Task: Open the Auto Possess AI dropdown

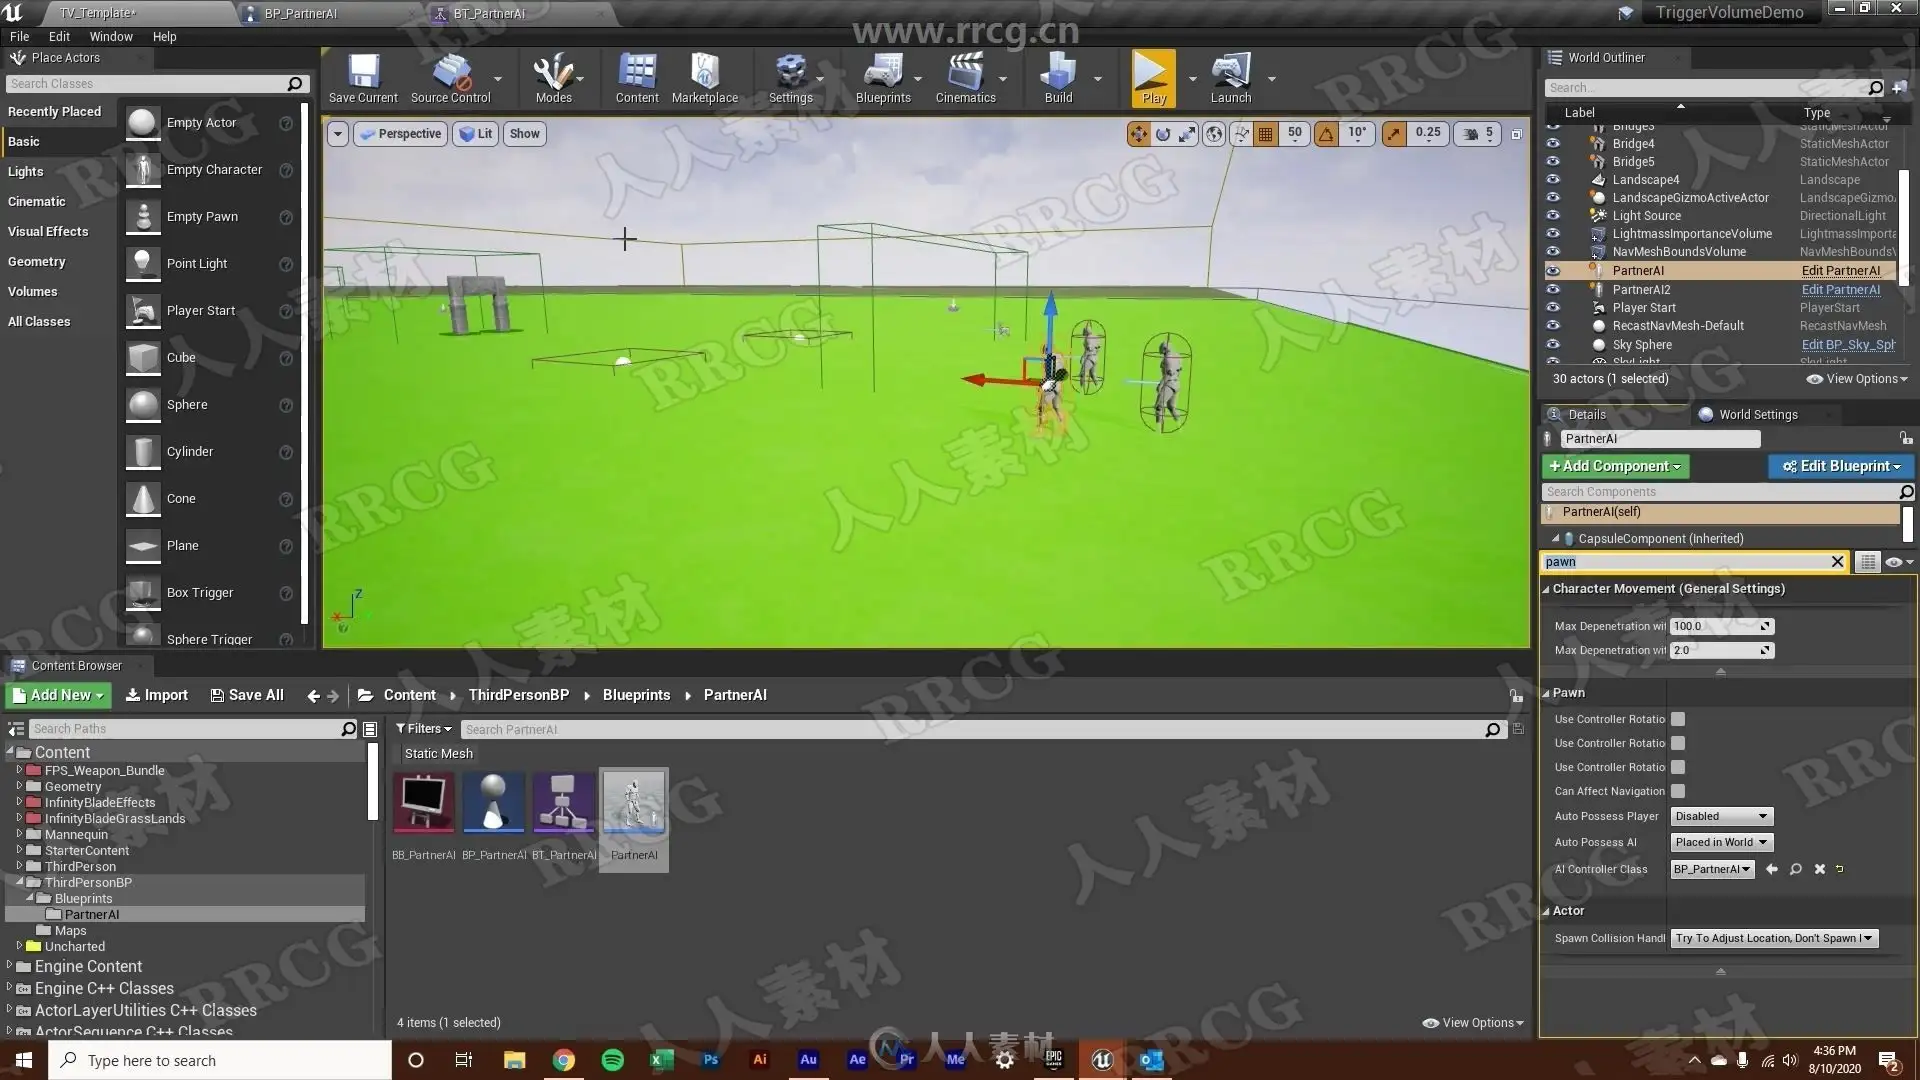Action: [1721, 843]
